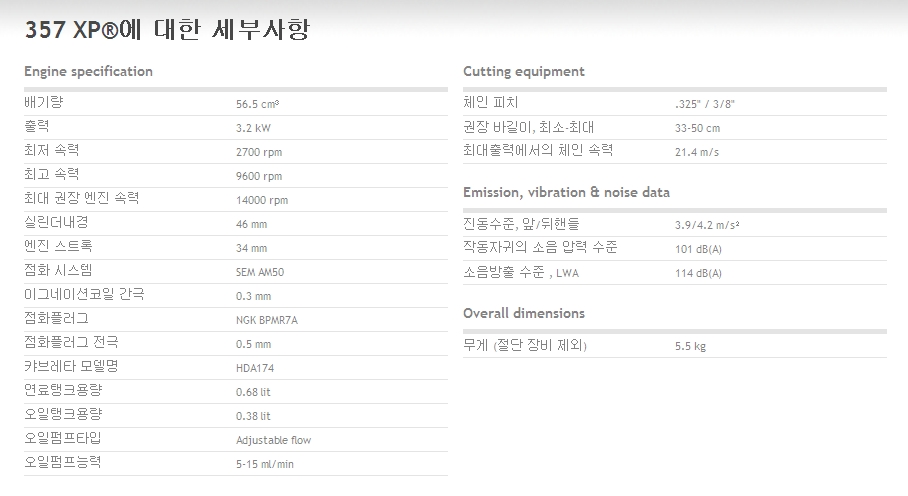Select the '카브레타 모델명' row label
The image size is (908, 496).
(71, 366)
